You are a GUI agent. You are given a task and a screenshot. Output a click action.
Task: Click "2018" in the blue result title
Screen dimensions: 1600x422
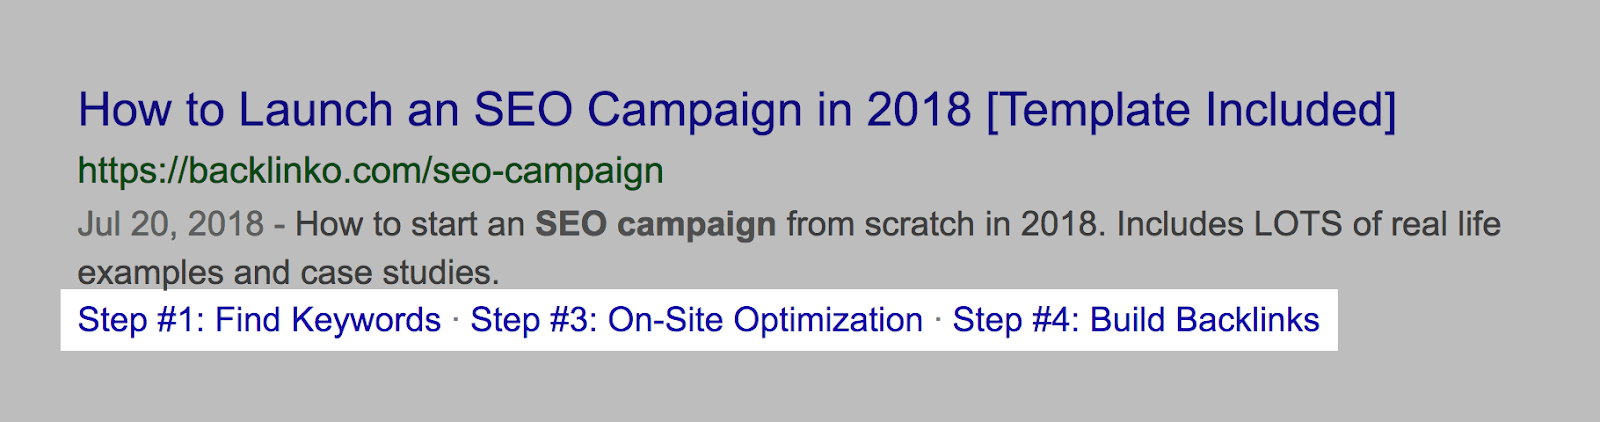(x=919, y=110)
